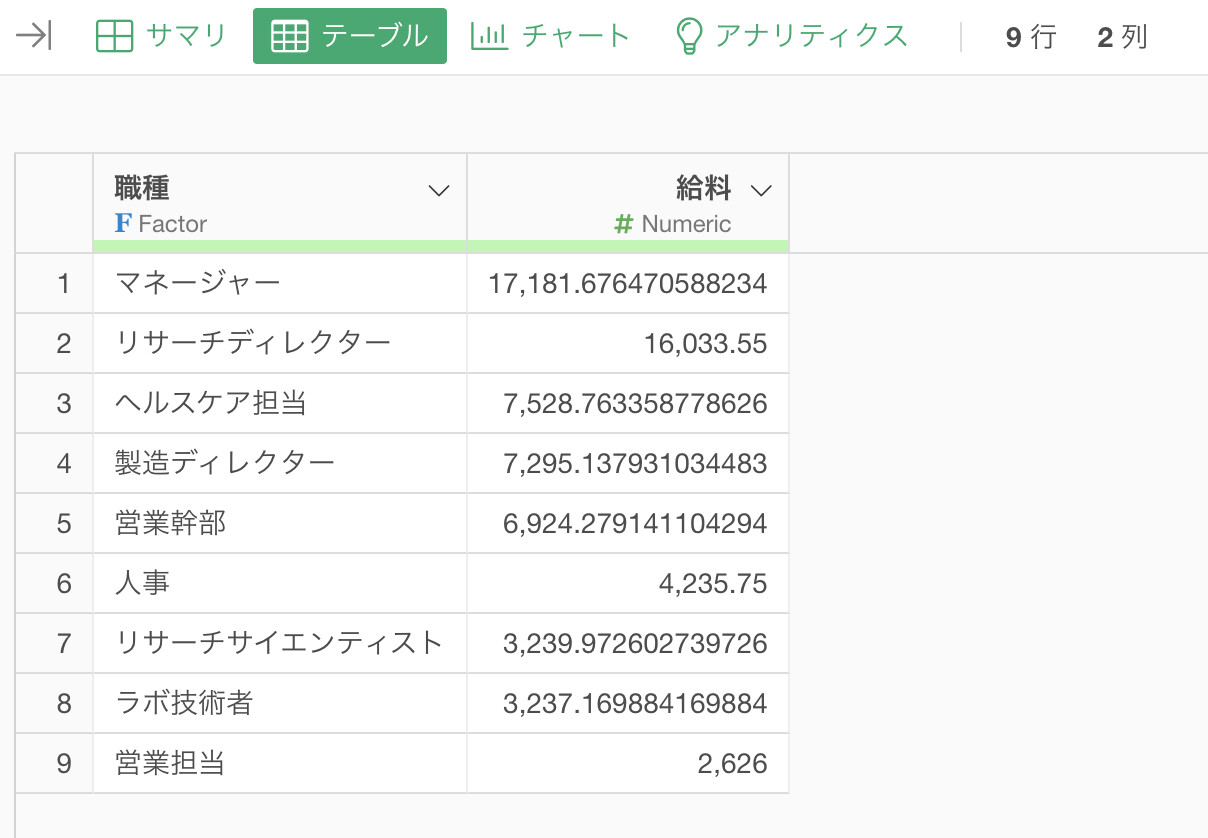Open the サマリ tab label

pos(186,37)
